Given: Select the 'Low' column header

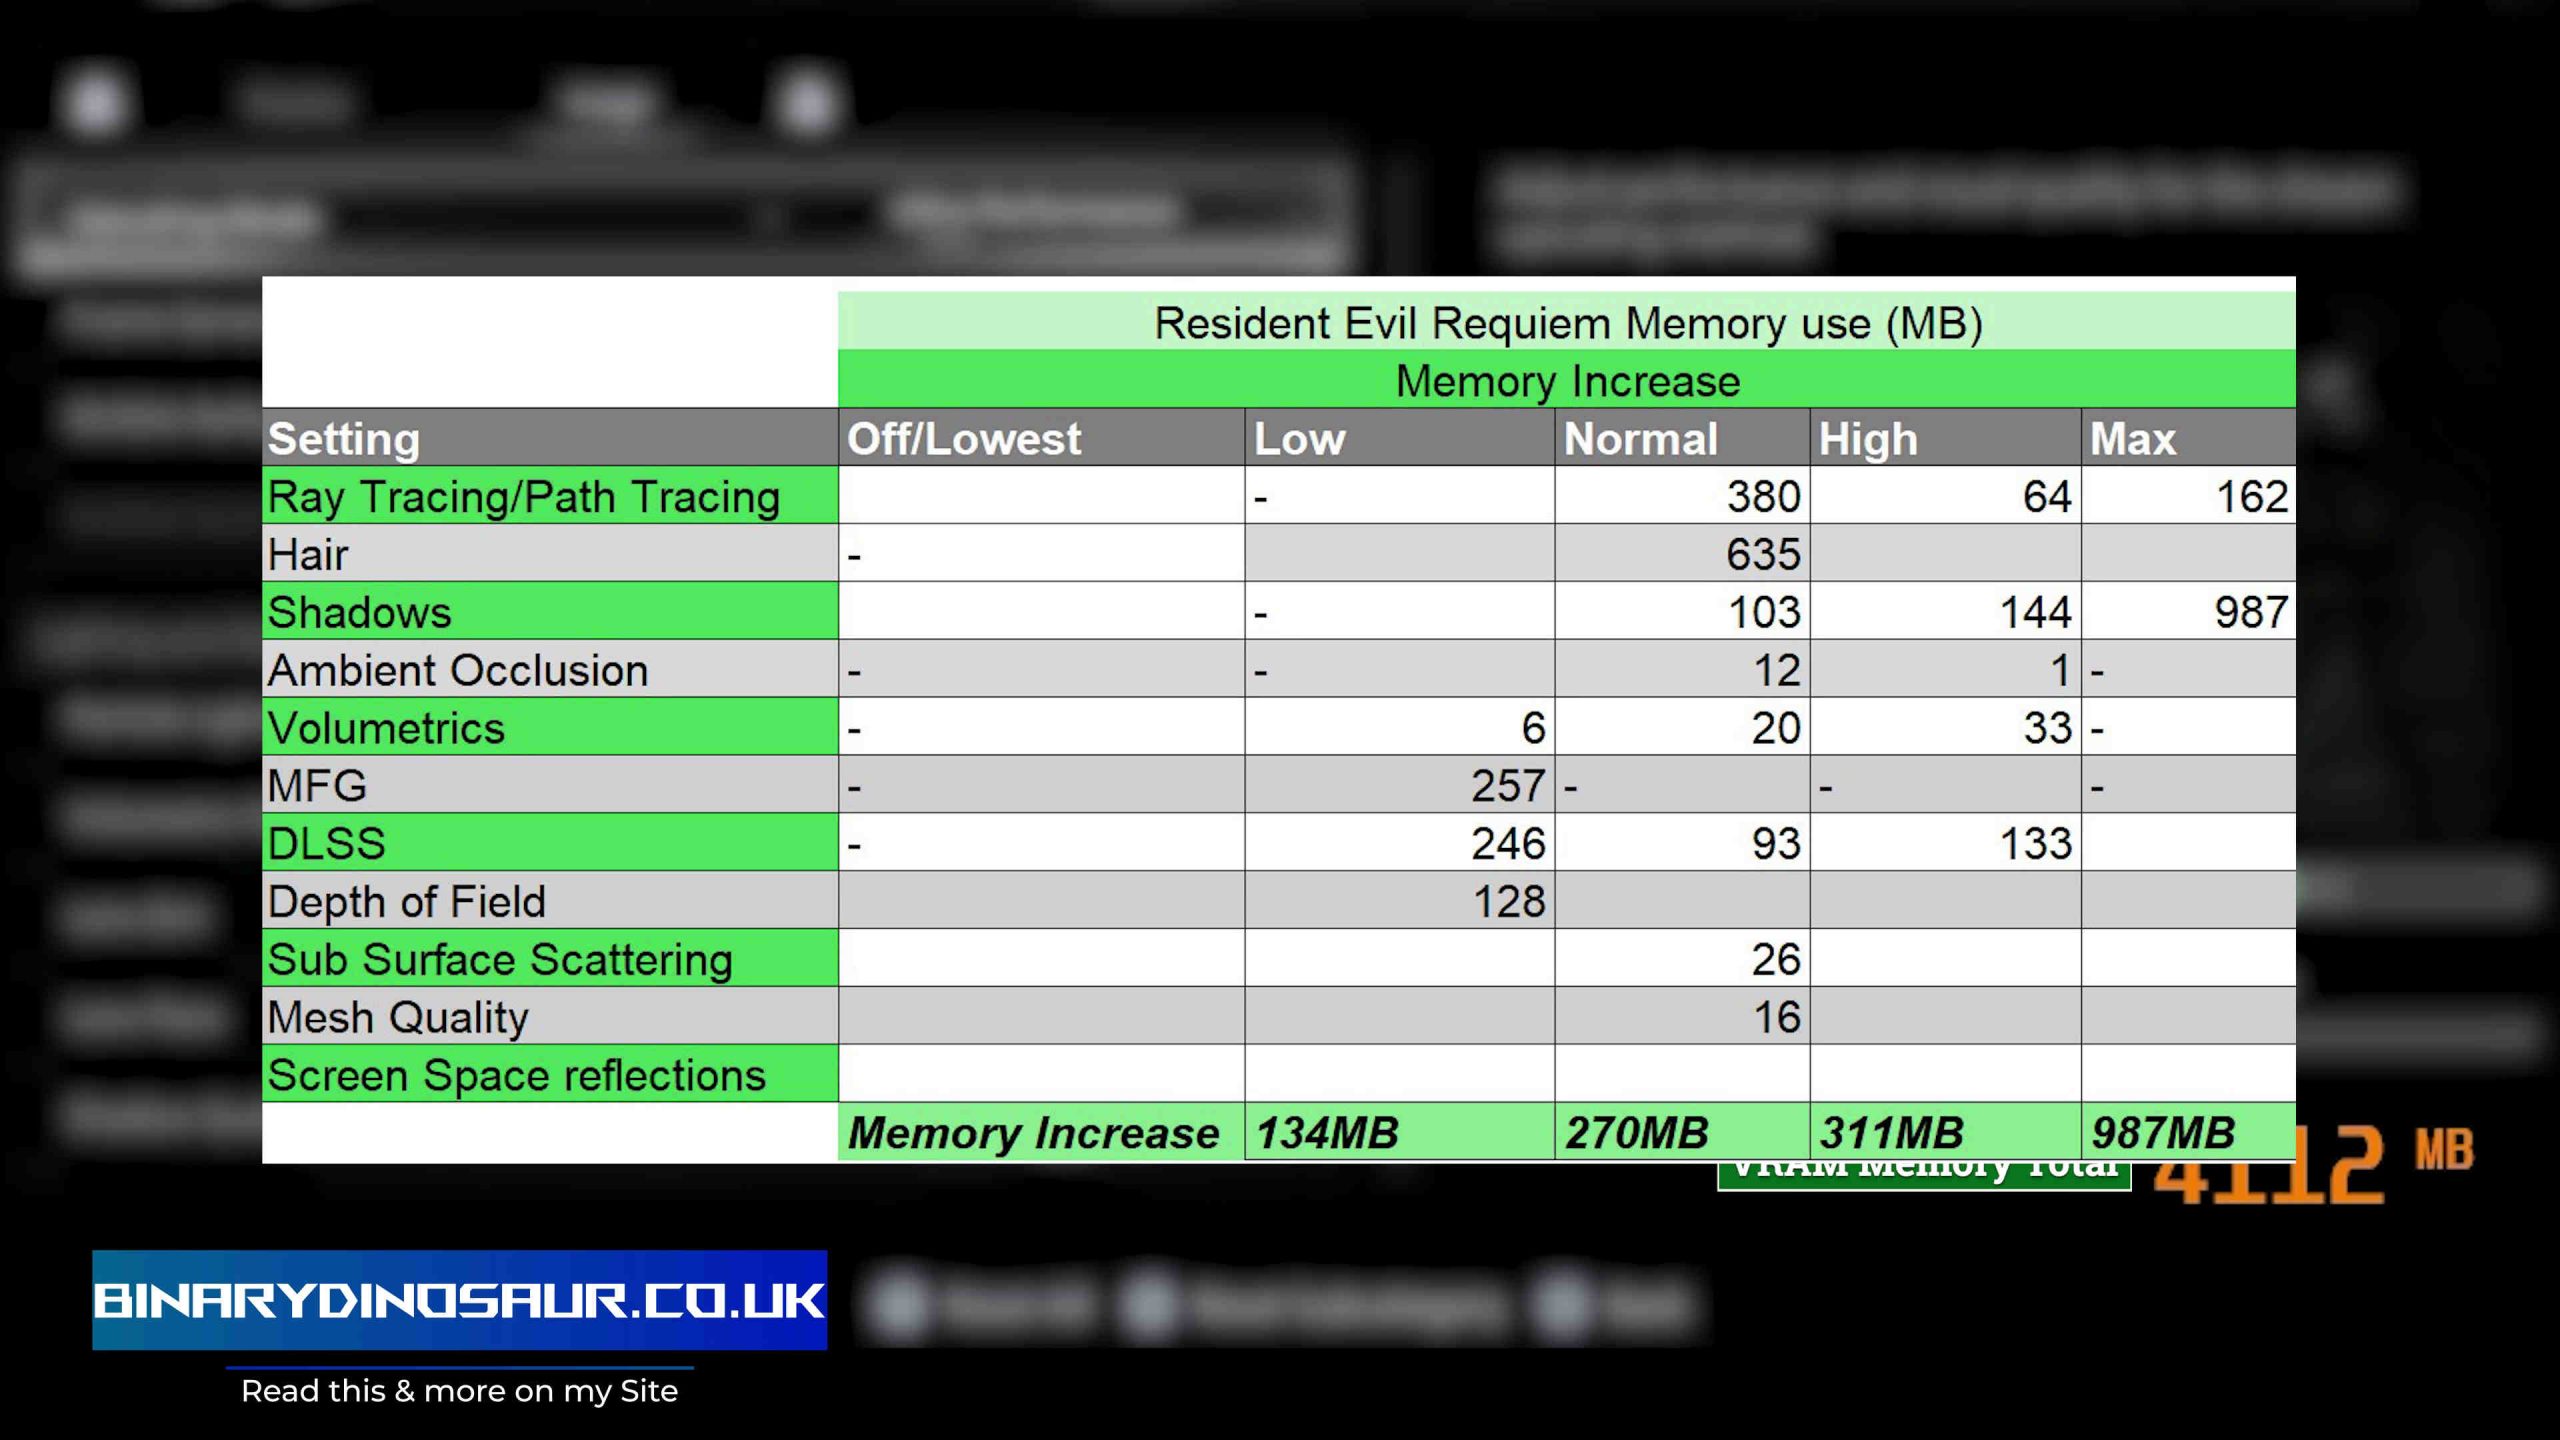Looking at the screenshot, I should pyautogui.click(x=1299, y=439).
